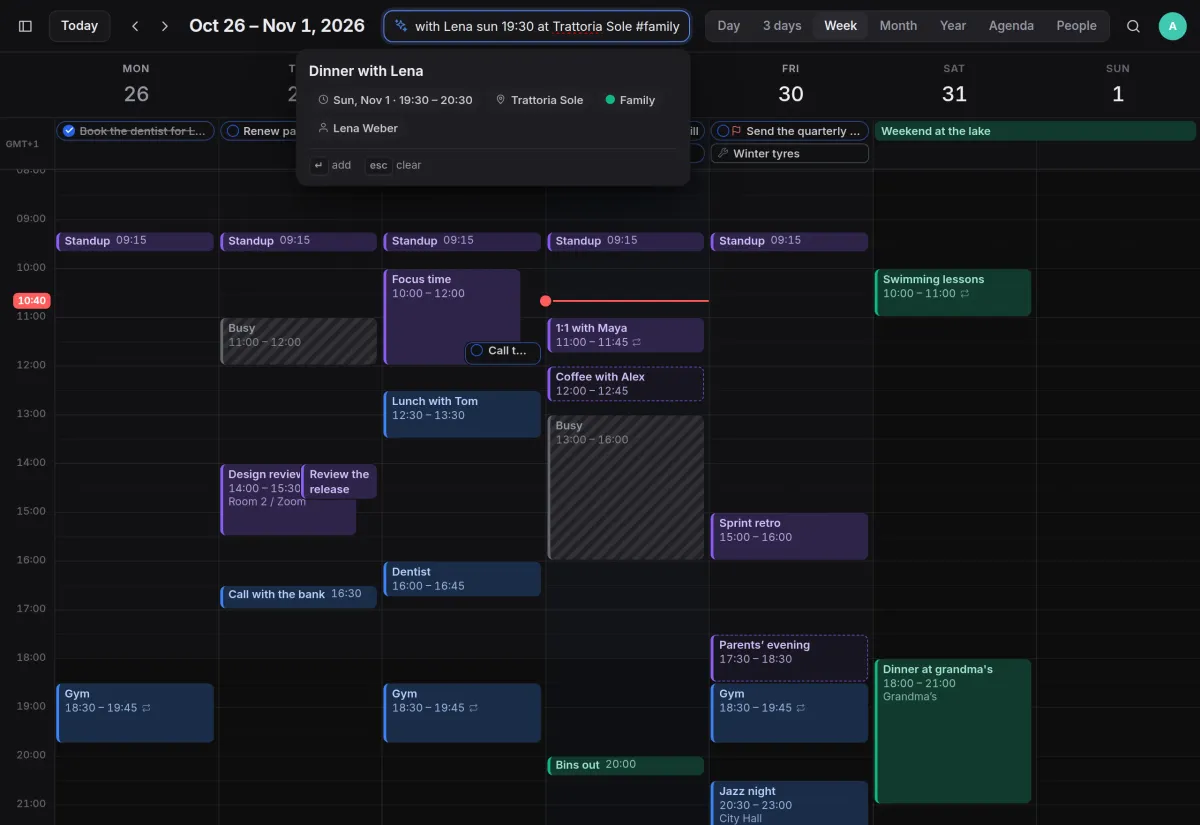Click the repeat icon on Wednesday's Gym event

pos(473,708)
